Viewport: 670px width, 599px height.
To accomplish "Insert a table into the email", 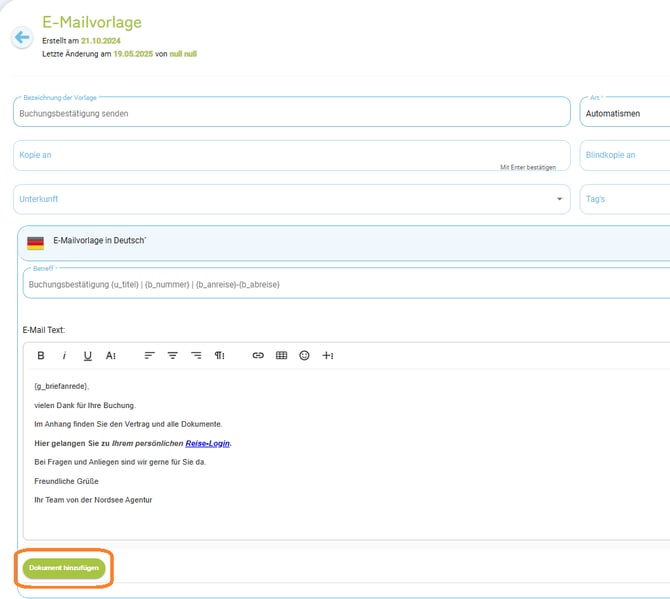I will click(x=281, y=355).
